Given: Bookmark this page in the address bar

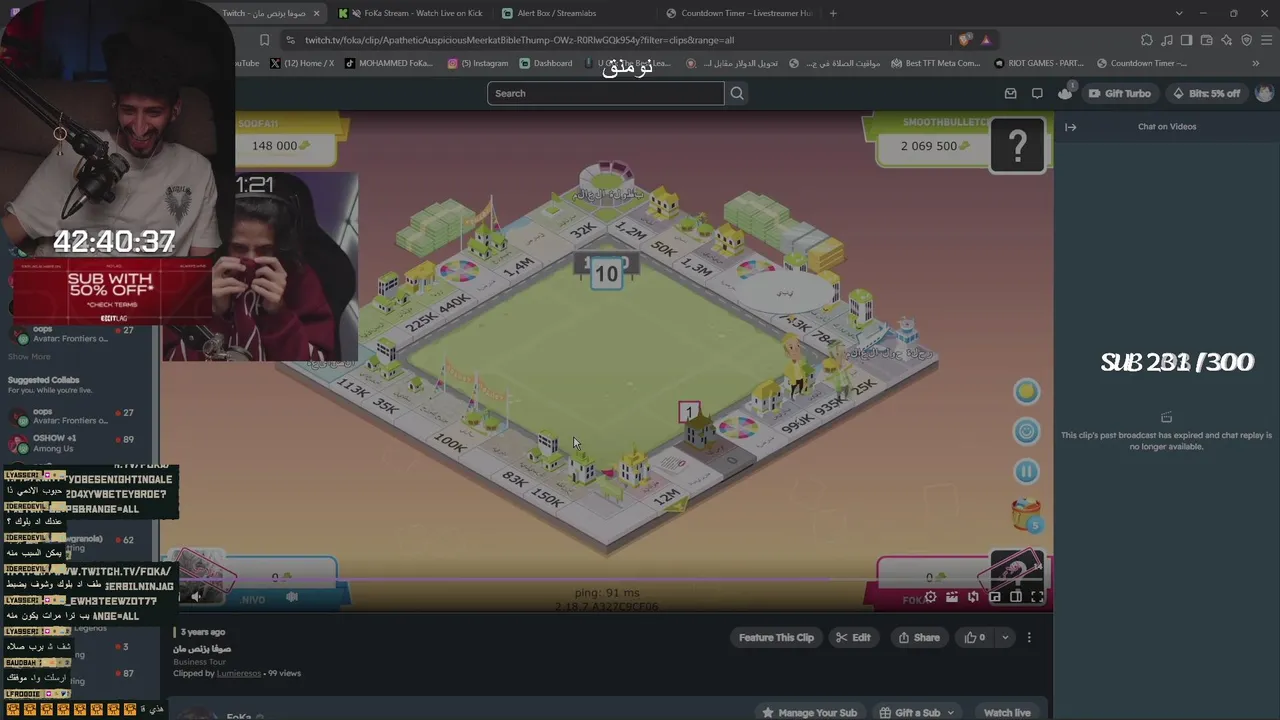Looking at the screenshot, I should pyautogui.click(x=264, y=40).
